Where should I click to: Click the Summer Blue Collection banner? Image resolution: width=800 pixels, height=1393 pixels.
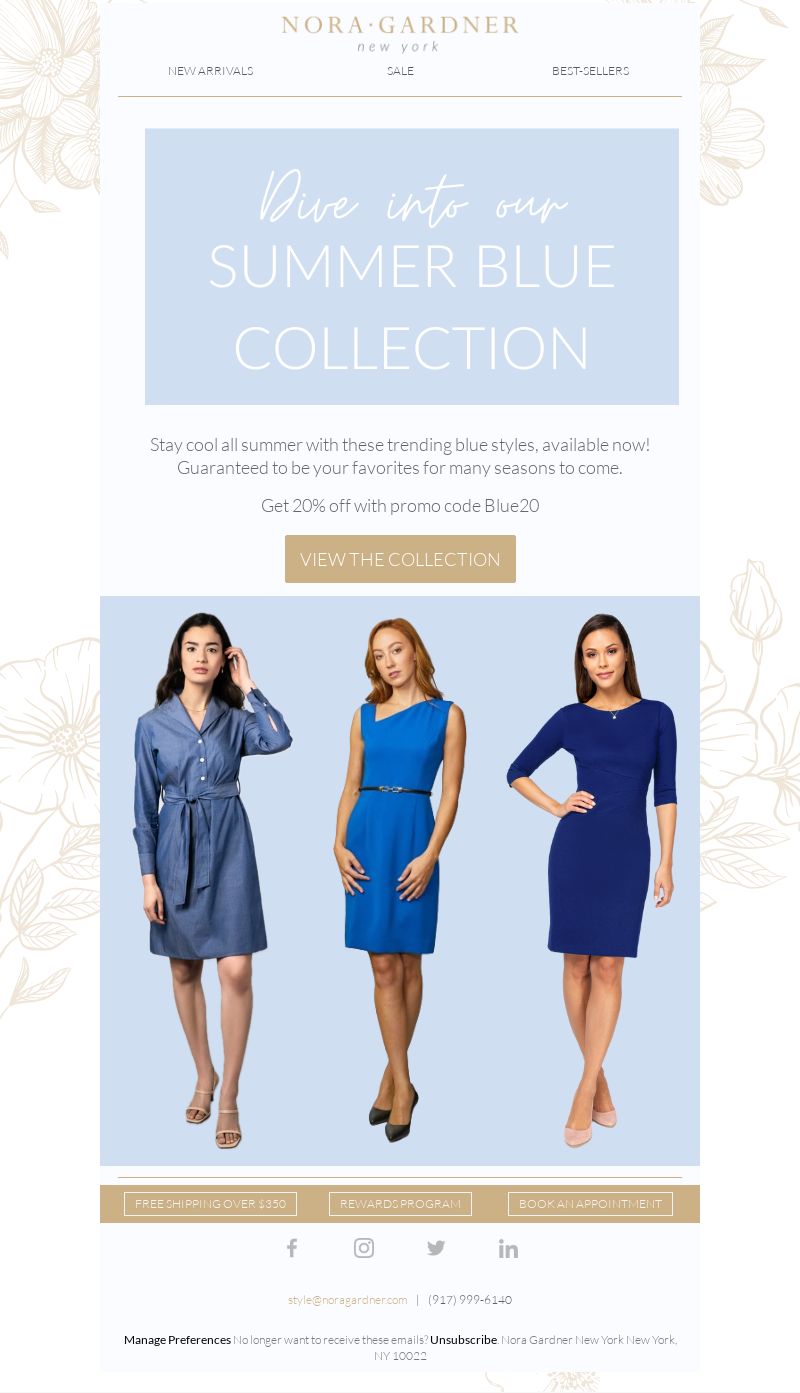[412, 267]
